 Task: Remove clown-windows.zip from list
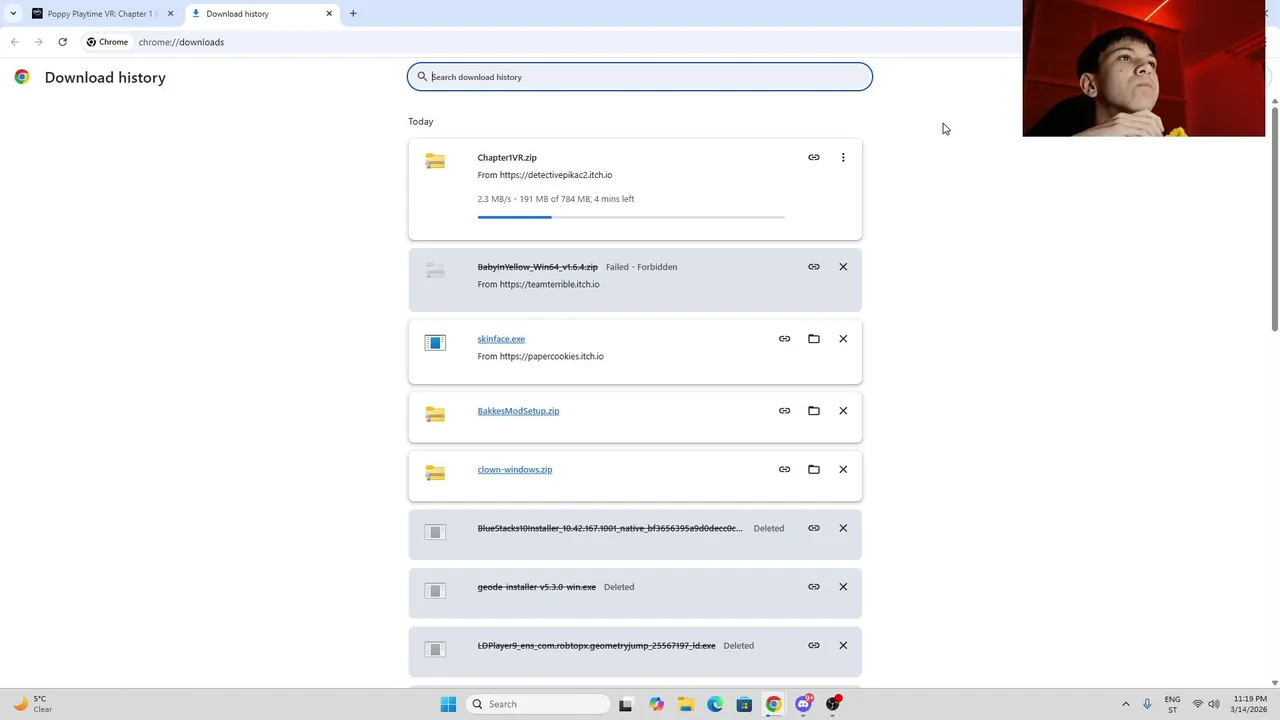(x=843, y=469)
